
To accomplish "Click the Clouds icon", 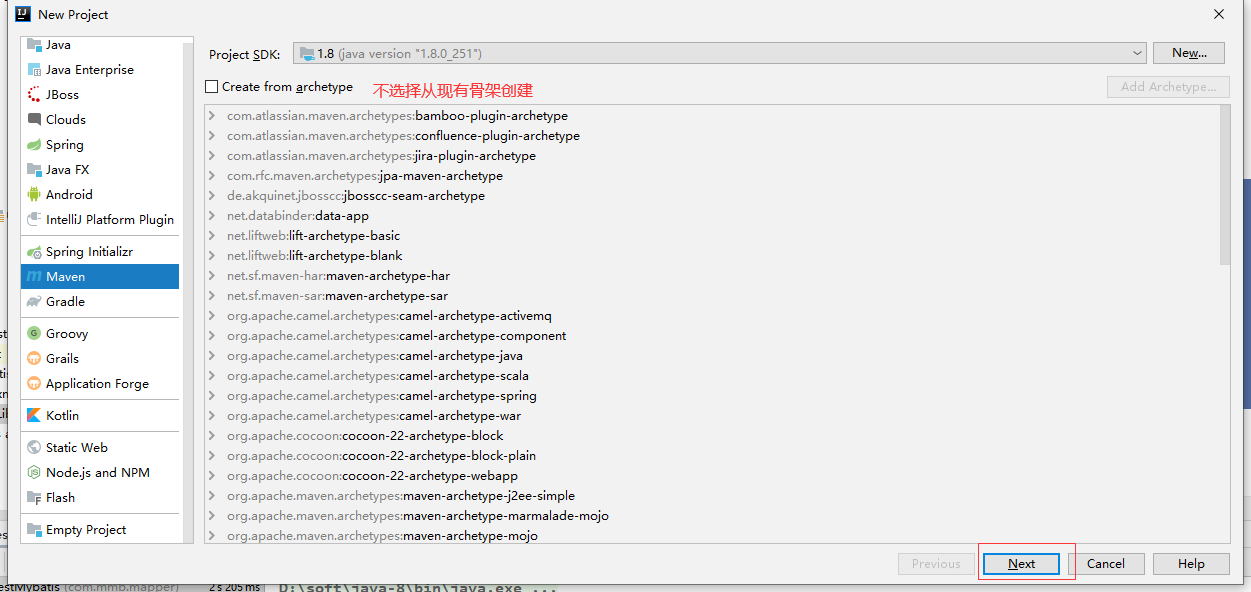I will [35, 120].
